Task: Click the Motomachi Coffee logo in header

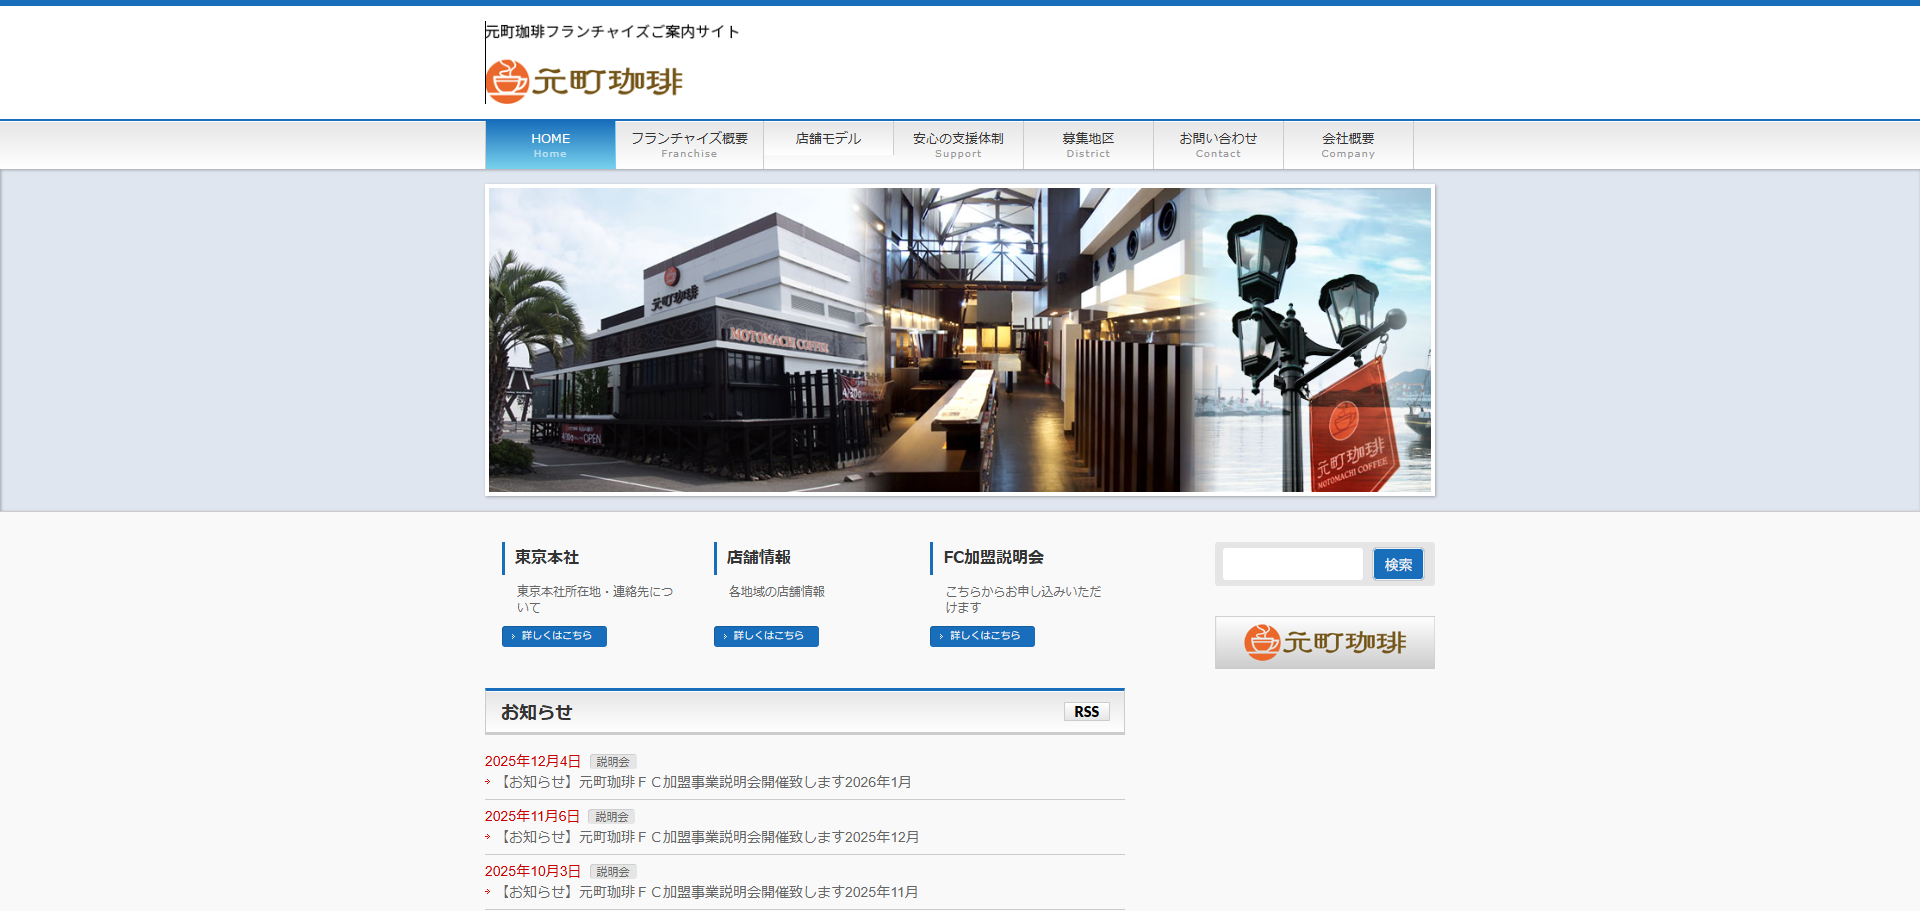Action: [x=585, y=81]
